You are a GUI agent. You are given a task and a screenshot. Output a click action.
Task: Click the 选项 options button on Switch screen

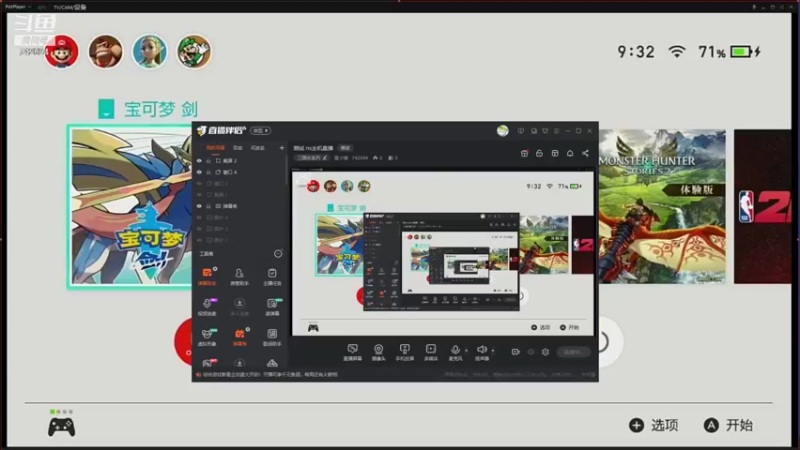654,425
